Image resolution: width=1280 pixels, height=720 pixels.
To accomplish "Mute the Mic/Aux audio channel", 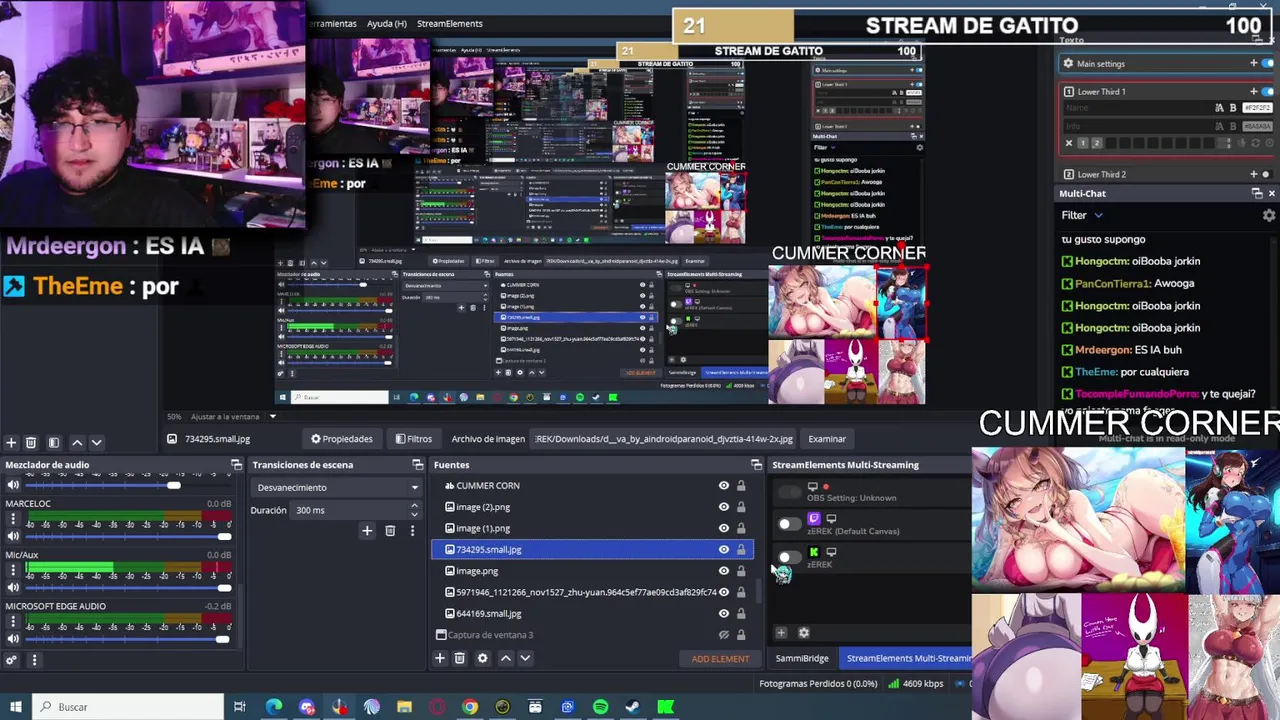I will coord(13,588).
